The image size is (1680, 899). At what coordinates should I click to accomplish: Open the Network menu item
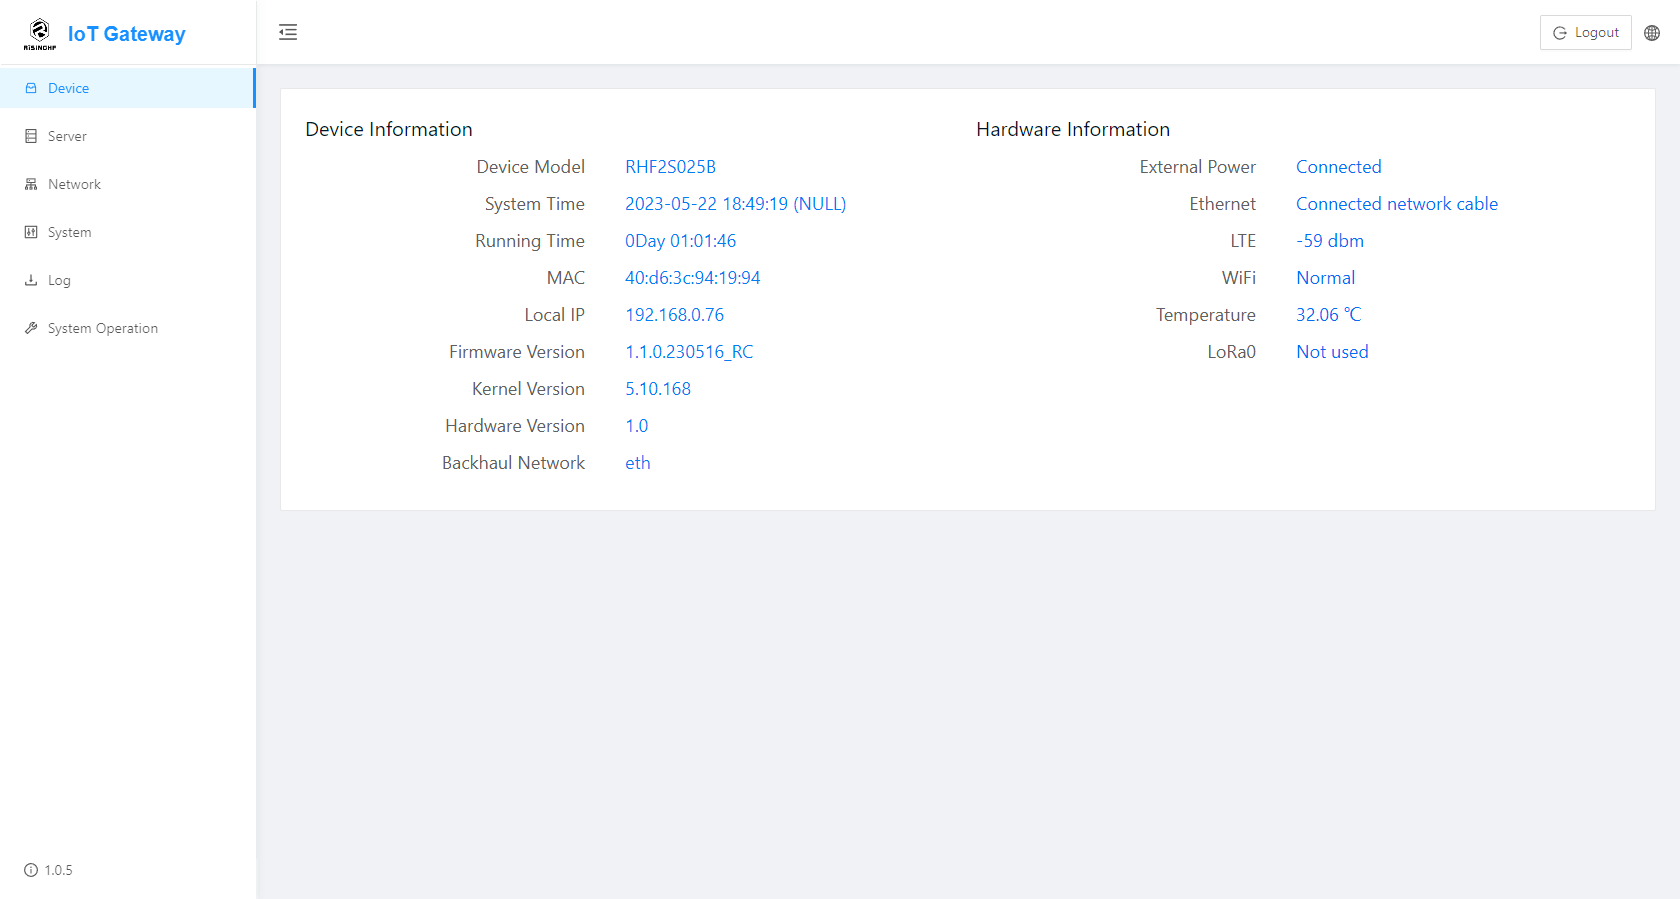click(x=74, y=184)
